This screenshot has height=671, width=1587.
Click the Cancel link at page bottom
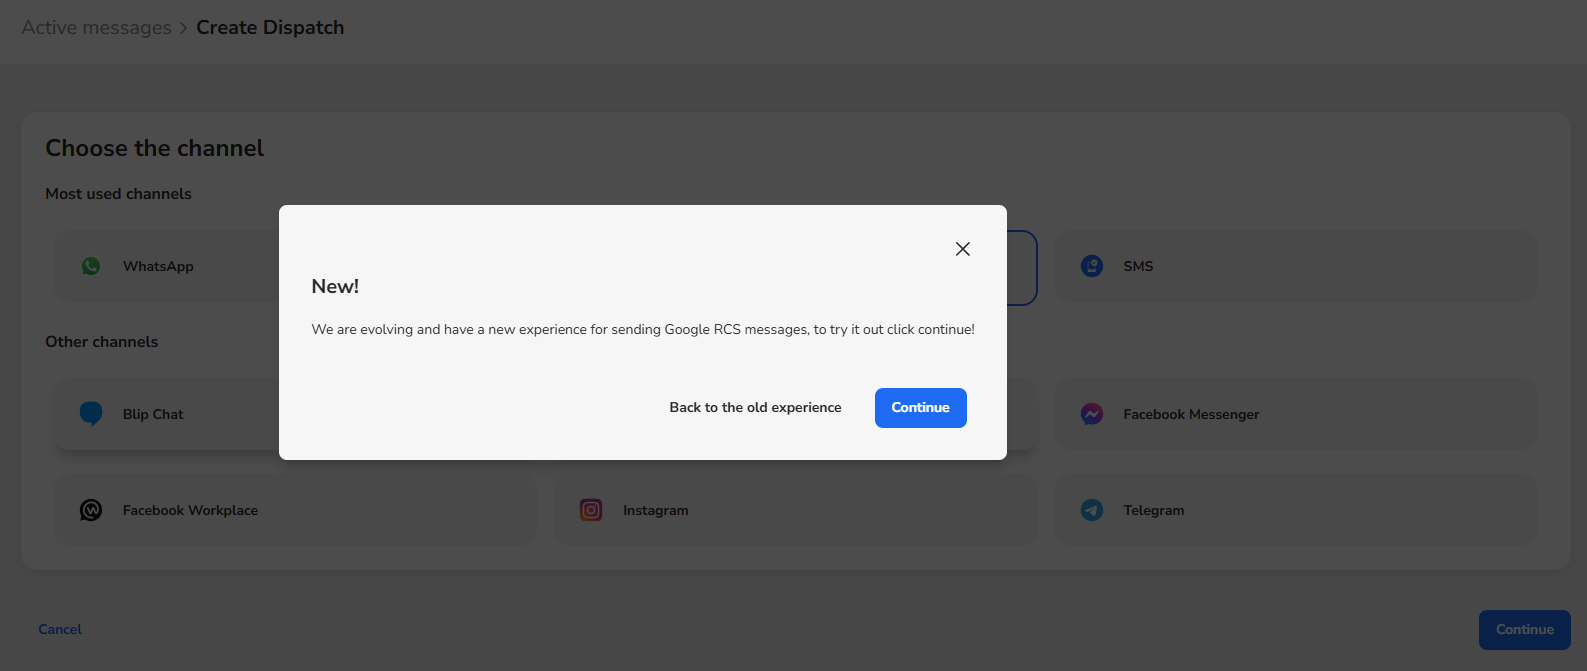tap(60, 629)
